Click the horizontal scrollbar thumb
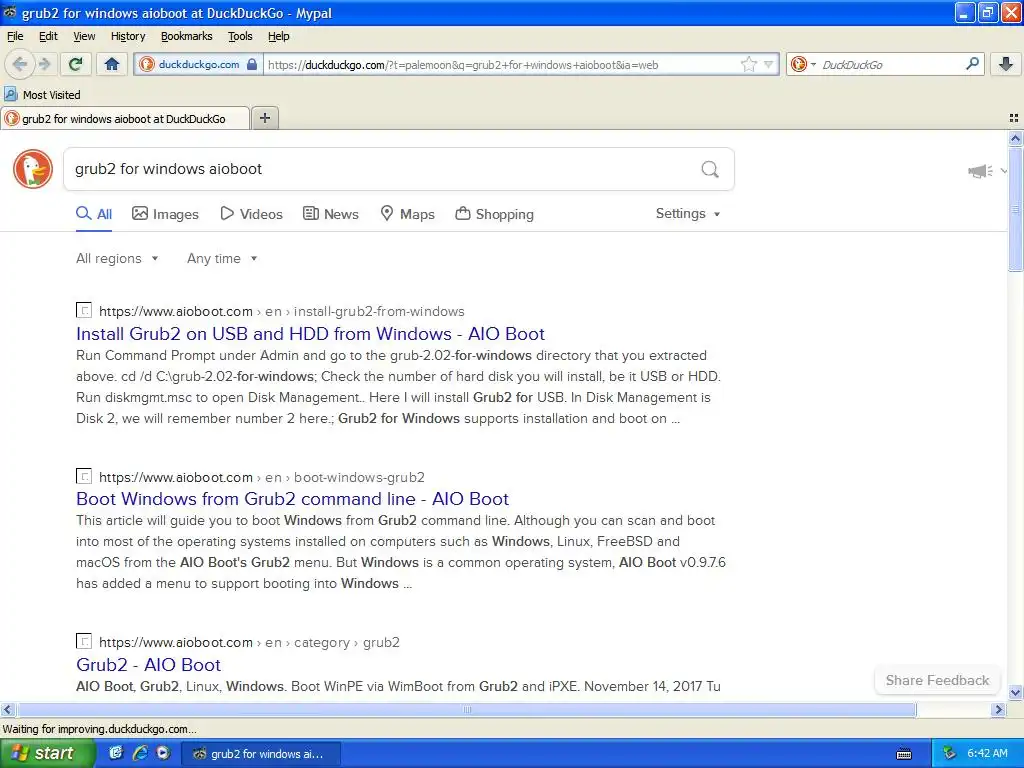The height and width of the screenshot is (768, 1024). coord(466,710)
